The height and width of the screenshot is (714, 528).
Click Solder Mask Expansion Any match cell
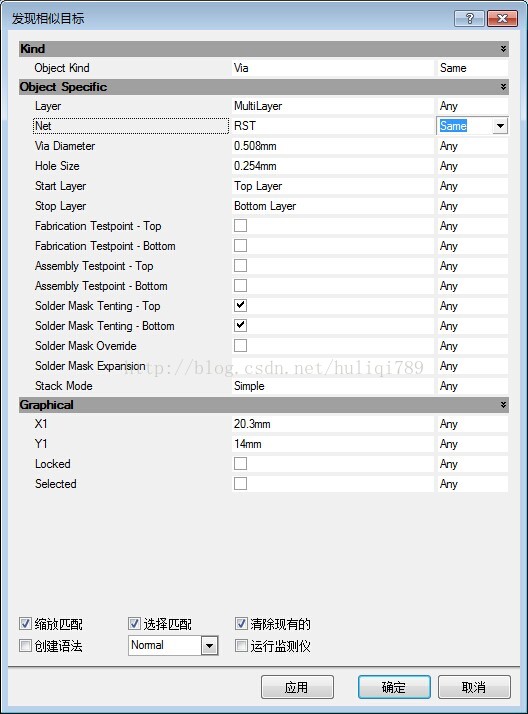click(472, 366)
